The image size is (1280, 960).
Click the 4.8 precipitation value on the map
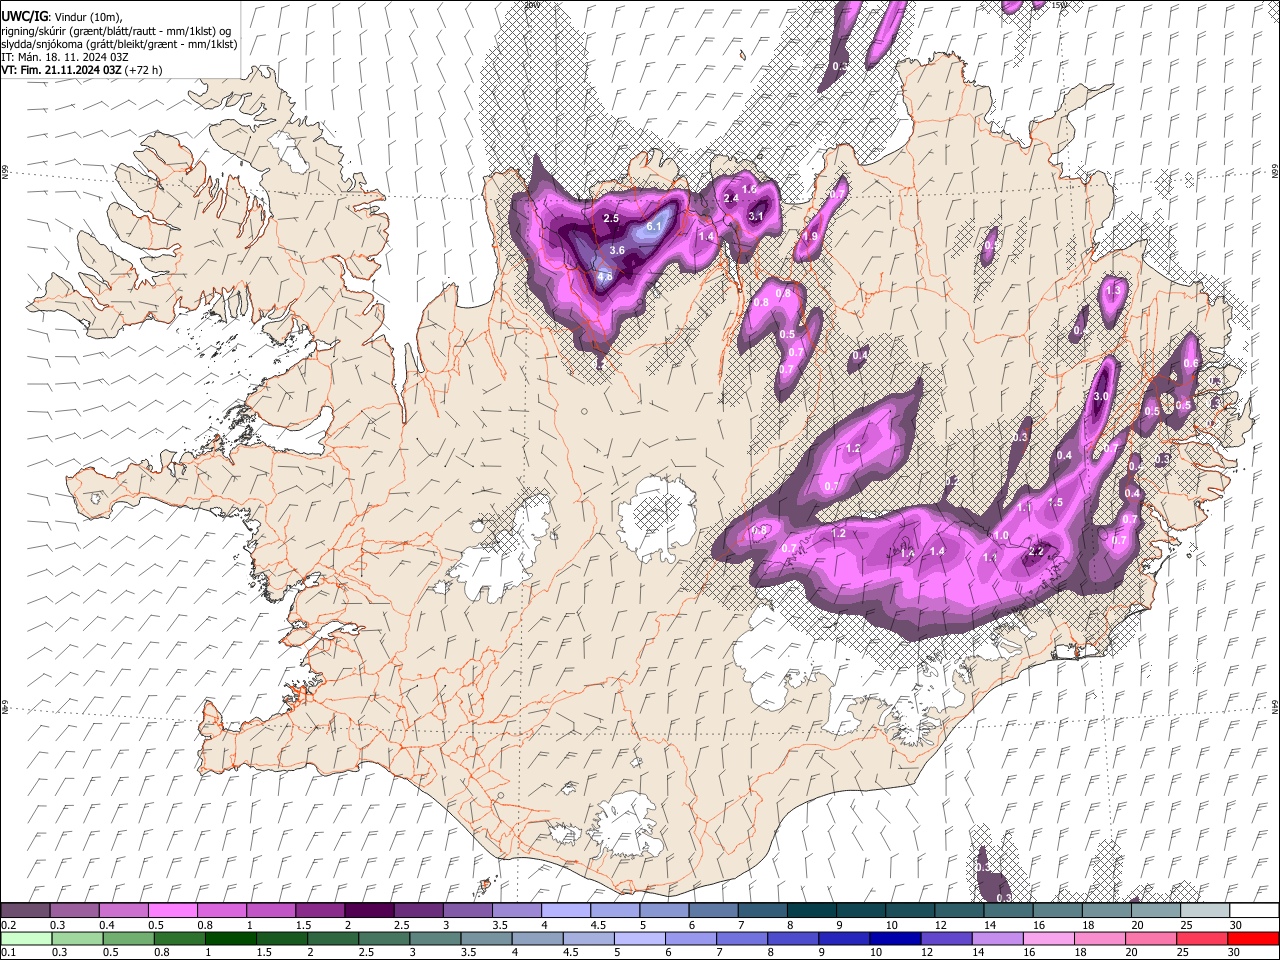[x=605, y=277]
